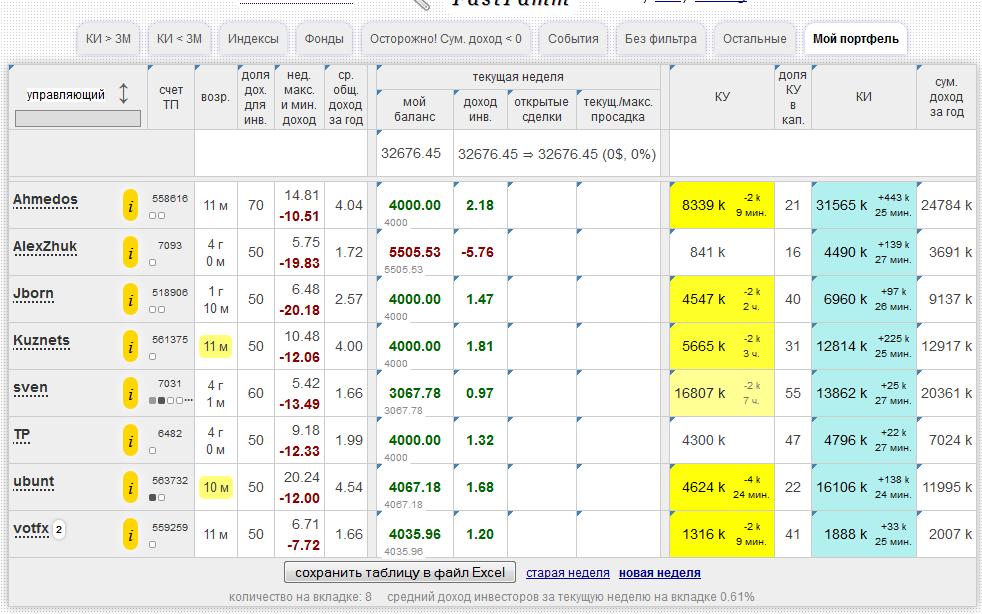Click account number 563732
The height and width of the screenshot is (614, 982).
(x=170, y=481)
